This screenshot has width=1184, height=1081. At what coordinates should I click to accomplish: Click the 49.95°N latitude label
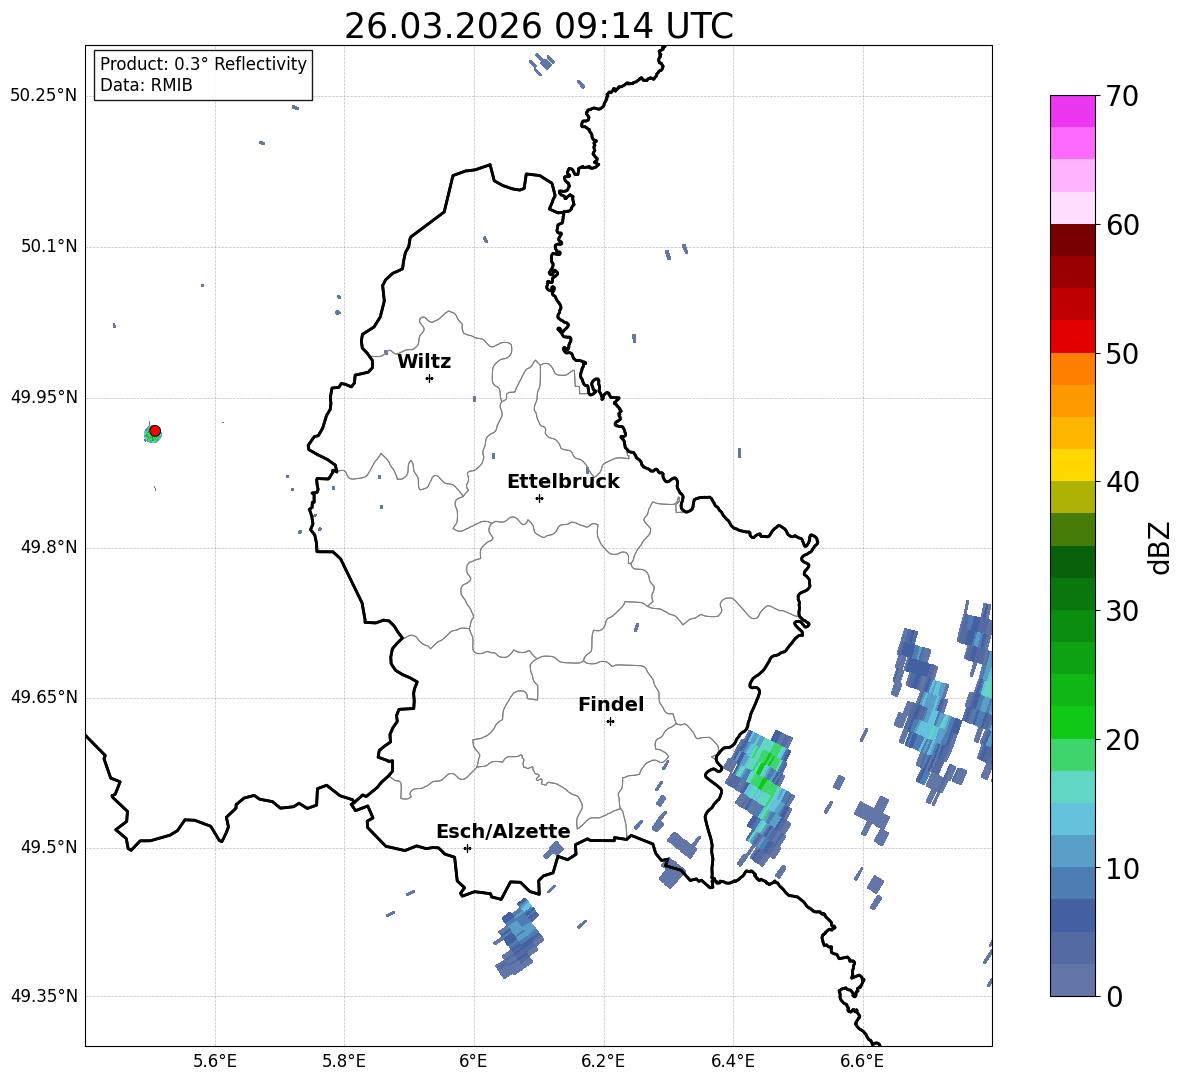(44, 397)
